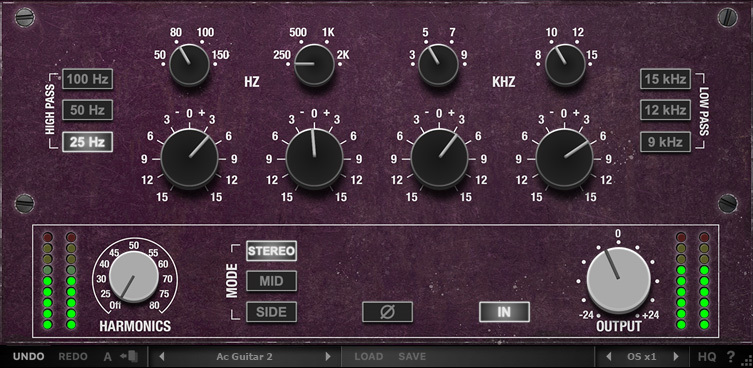Toggle the phase invert Ø button

[388, 312]
